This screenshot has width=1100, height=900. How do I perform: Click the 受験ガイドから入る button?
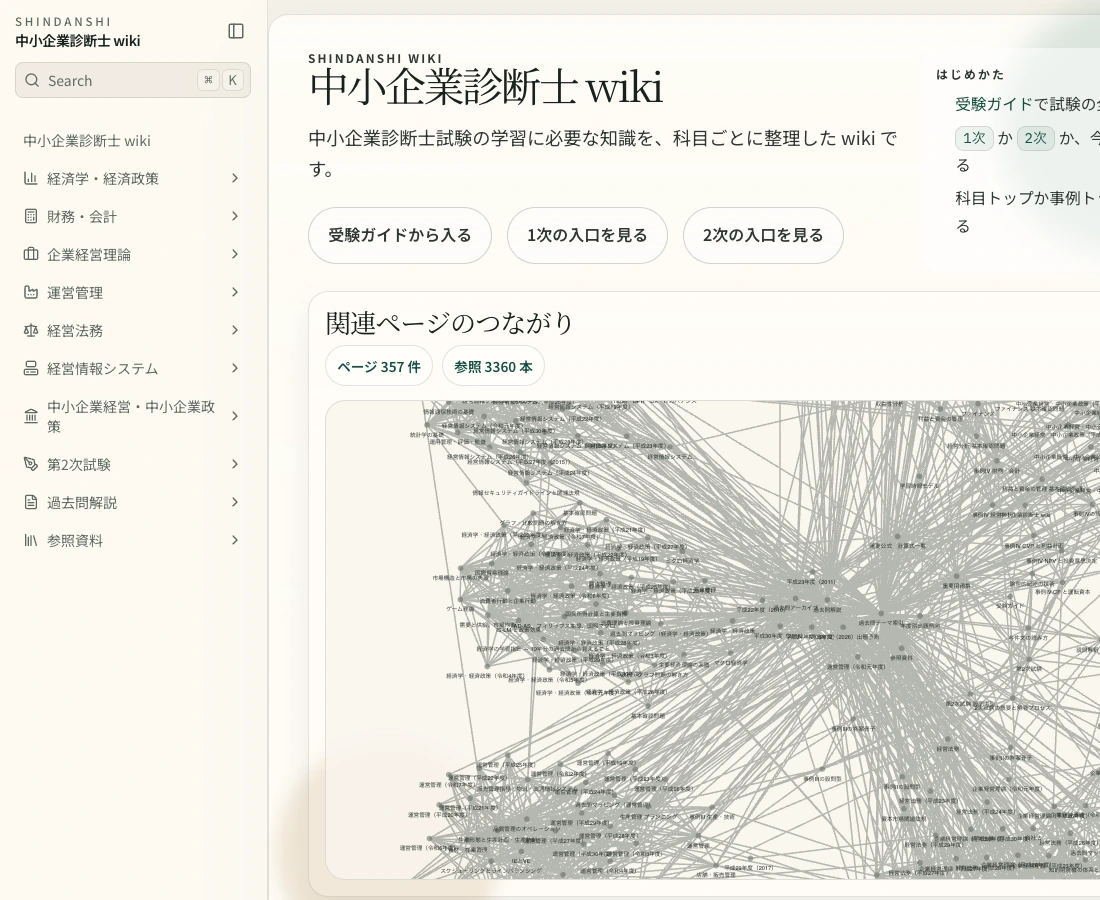click(x=400, y=235)
